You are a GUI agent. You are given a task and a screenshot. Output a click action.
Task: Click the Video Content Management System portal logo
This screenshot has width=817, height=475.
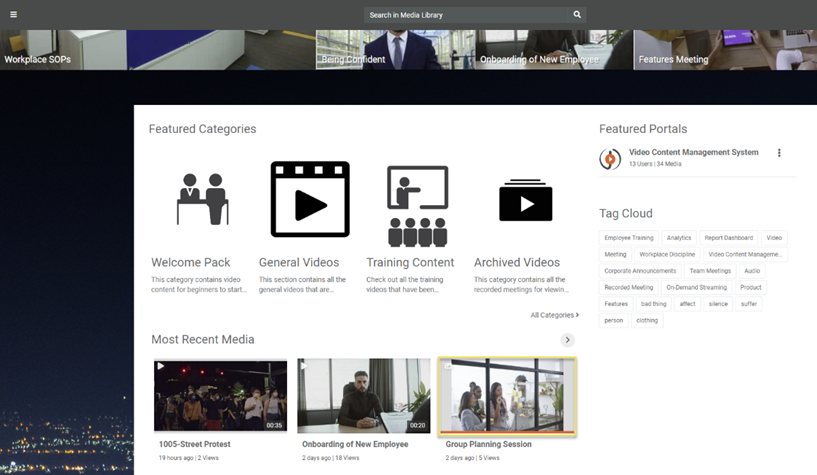tap(610, 158)
